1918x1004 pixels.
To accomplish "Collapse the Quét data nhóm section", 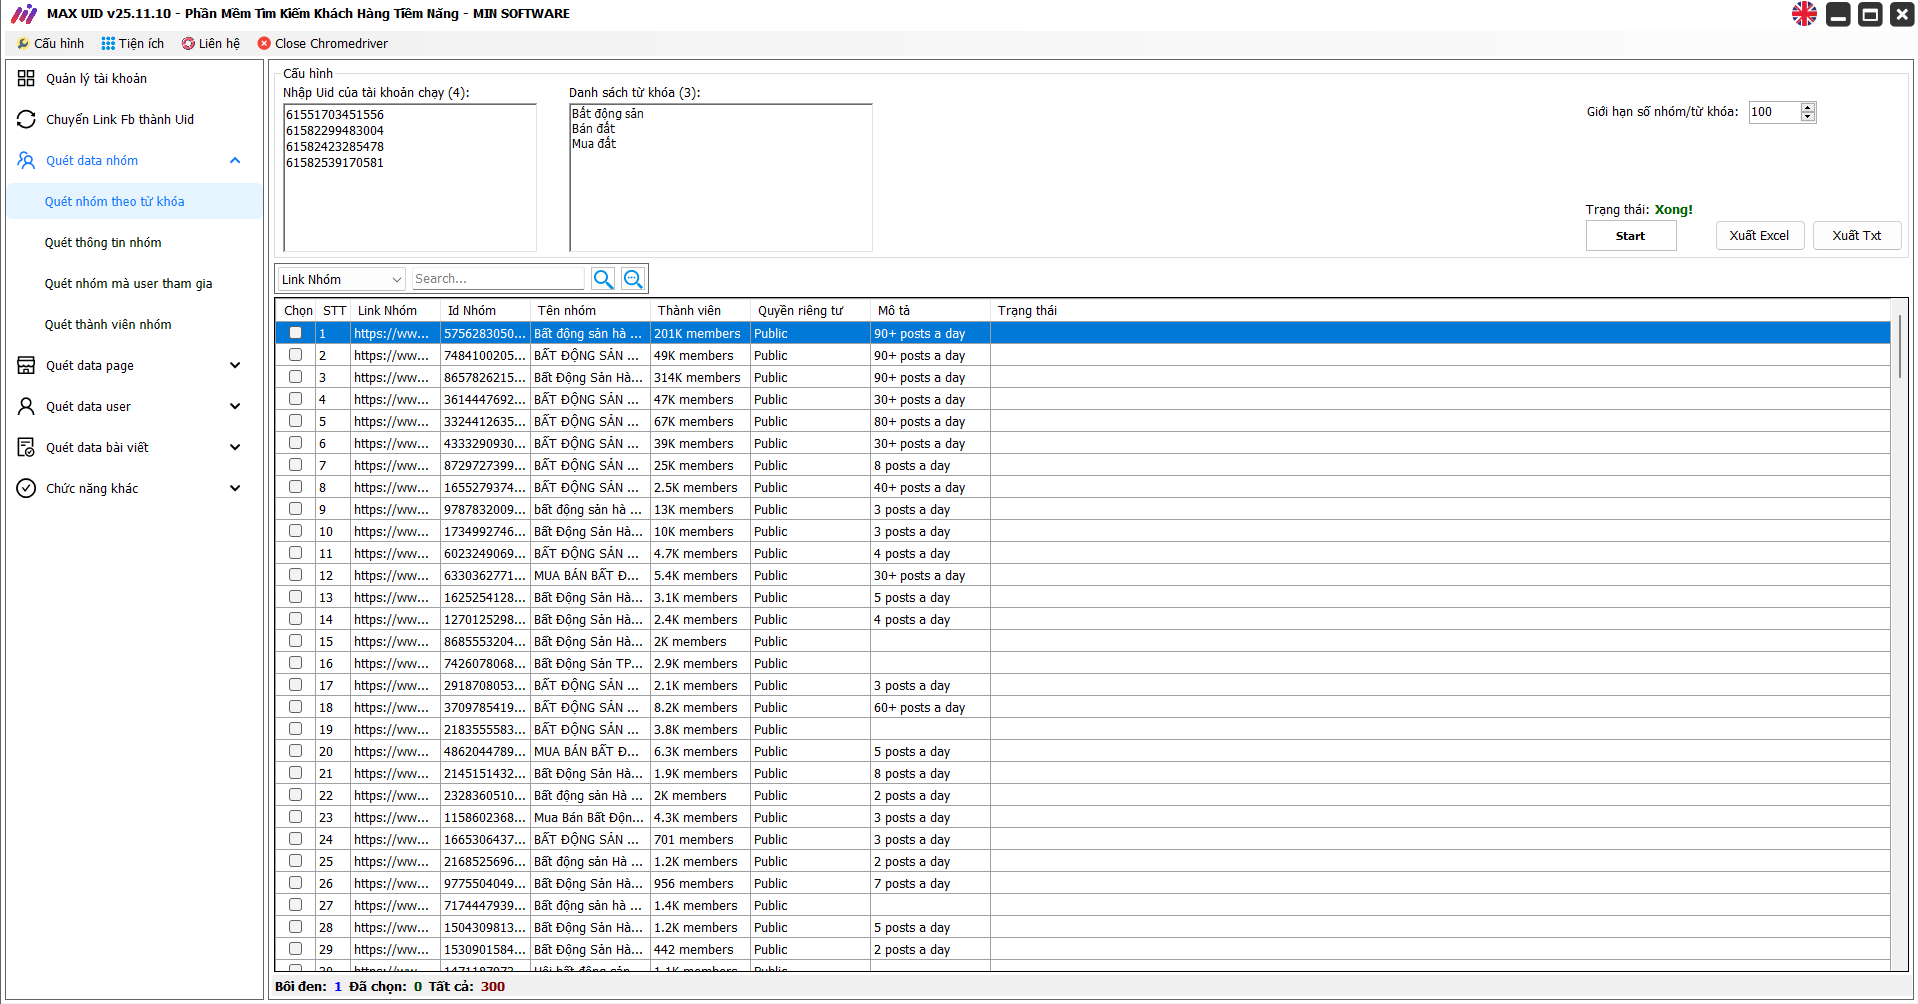I will click(235, 161).
